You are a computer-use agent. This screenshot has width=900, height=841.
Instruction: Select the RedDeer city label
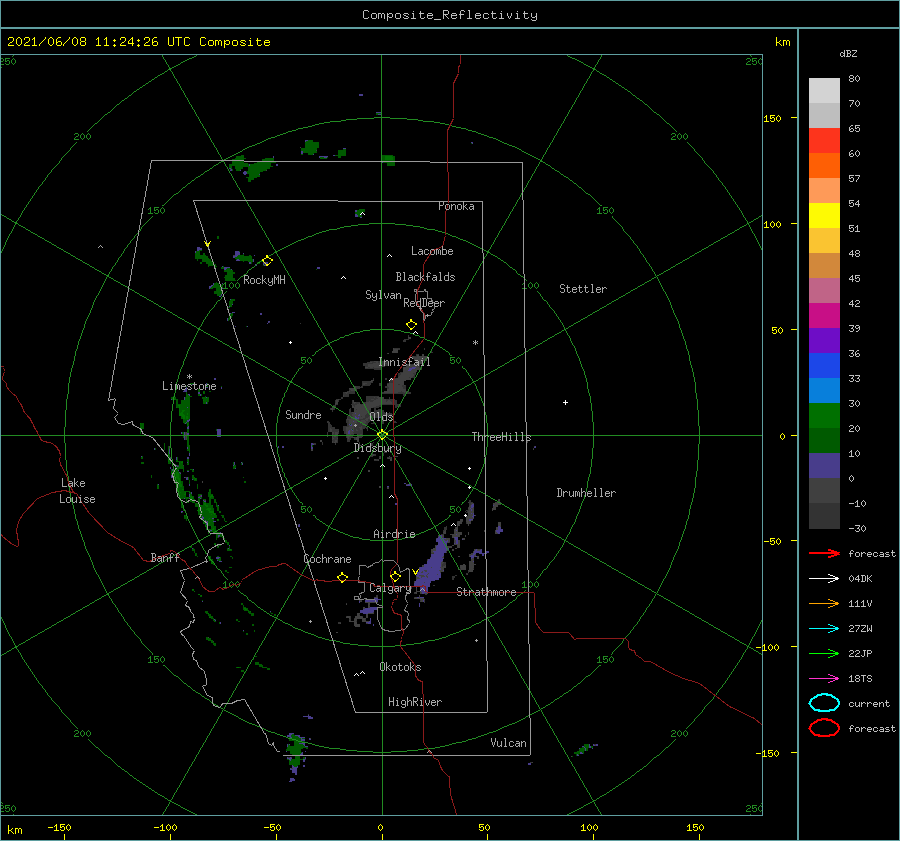[424, 303]
